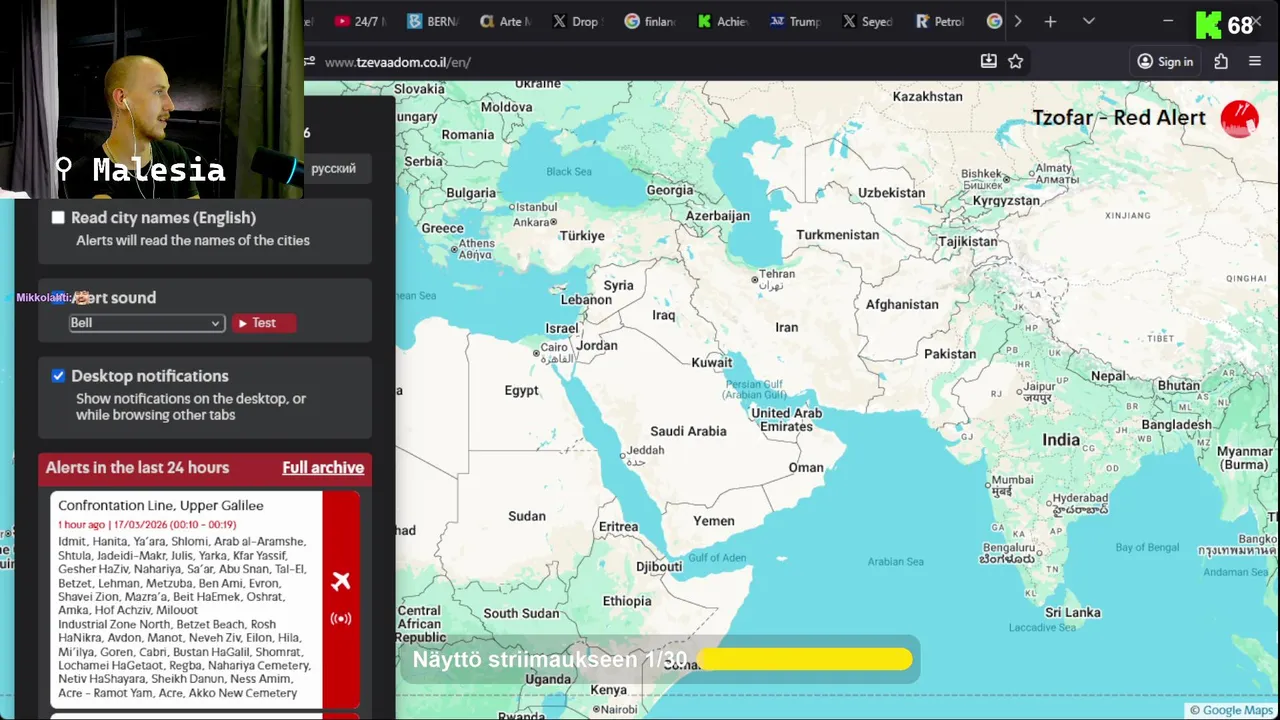
Task: Click the Sign in button
Action: pyautogui.click(x=1165, y=61)
